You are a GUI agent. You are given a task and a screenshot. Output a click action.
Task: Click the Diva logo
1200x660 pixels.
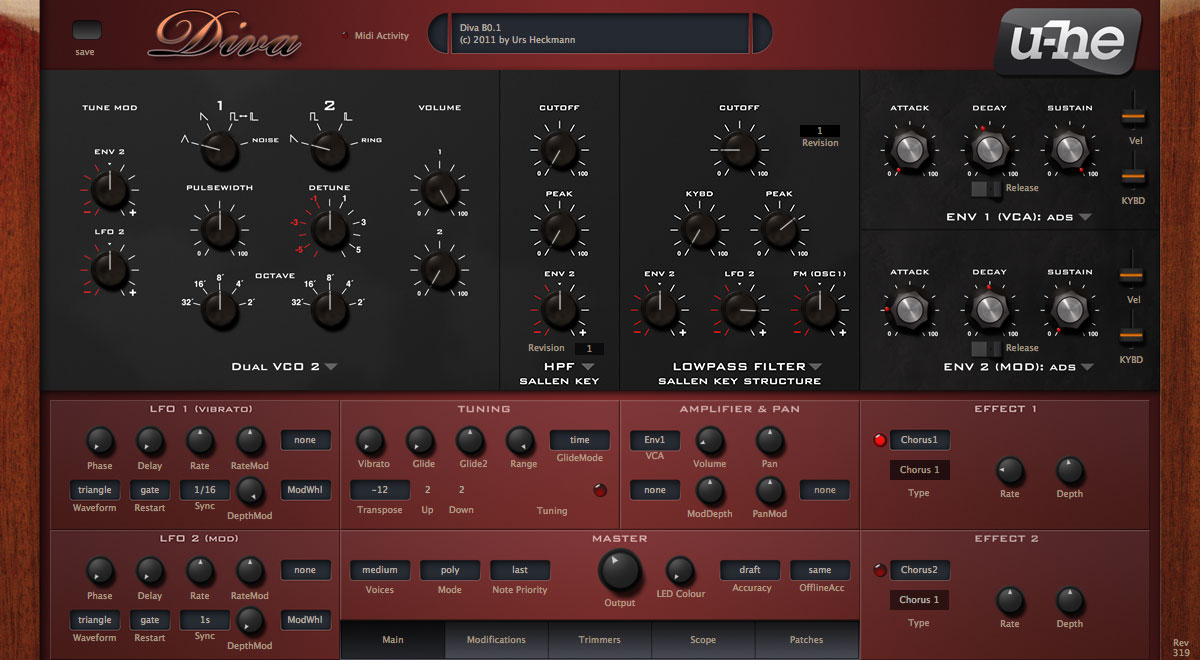(226, 36)
